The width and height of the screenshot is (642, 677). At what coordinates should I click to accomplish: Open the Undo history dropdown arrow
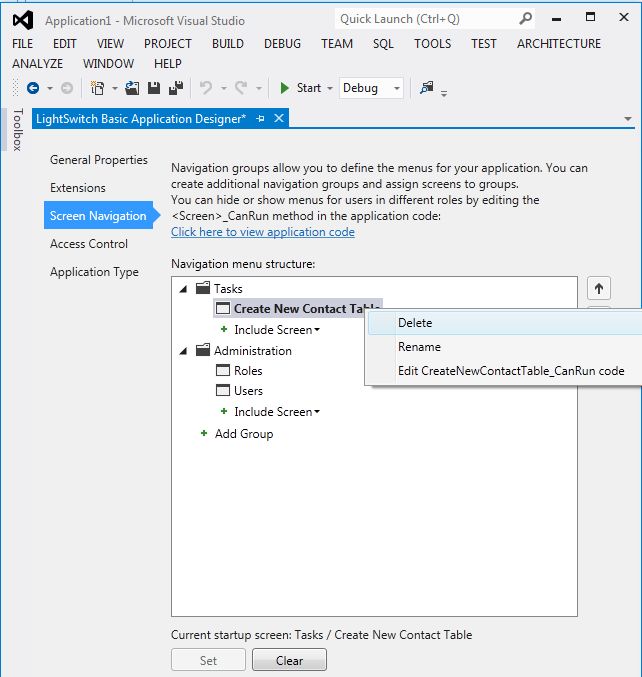tap(224, 89)
